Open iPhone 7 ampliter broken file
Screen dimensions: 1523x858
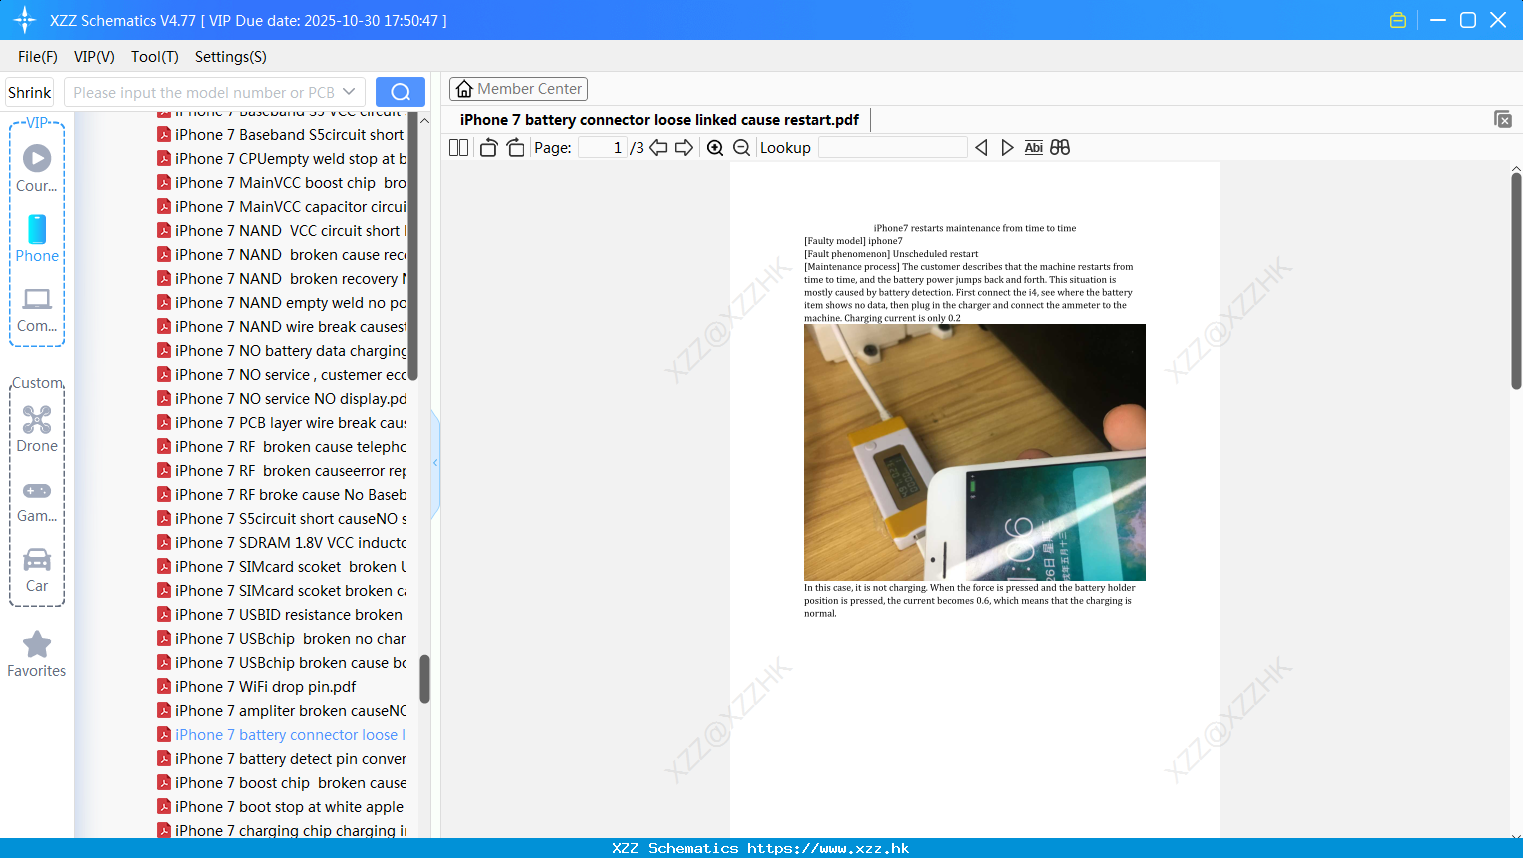pos(282,711)
